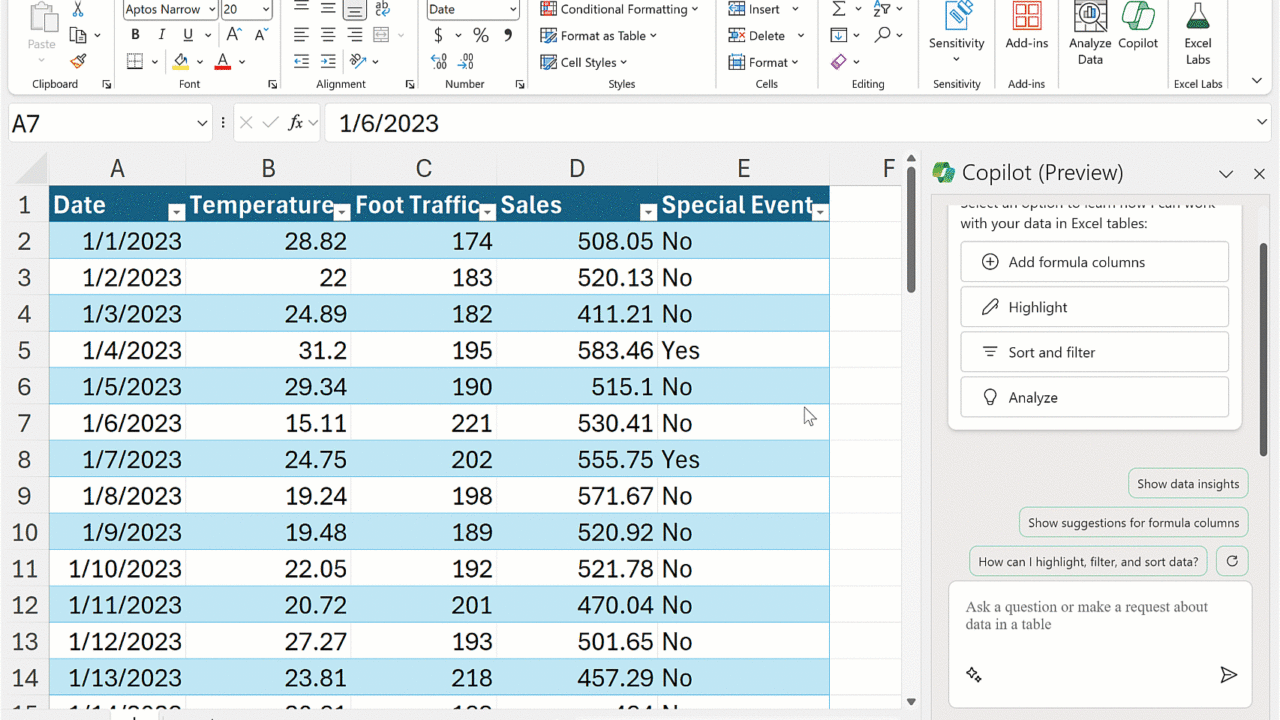Click the Percent Style icon
The width and height of the screenshot is (1280, 720).
[481, 35]
